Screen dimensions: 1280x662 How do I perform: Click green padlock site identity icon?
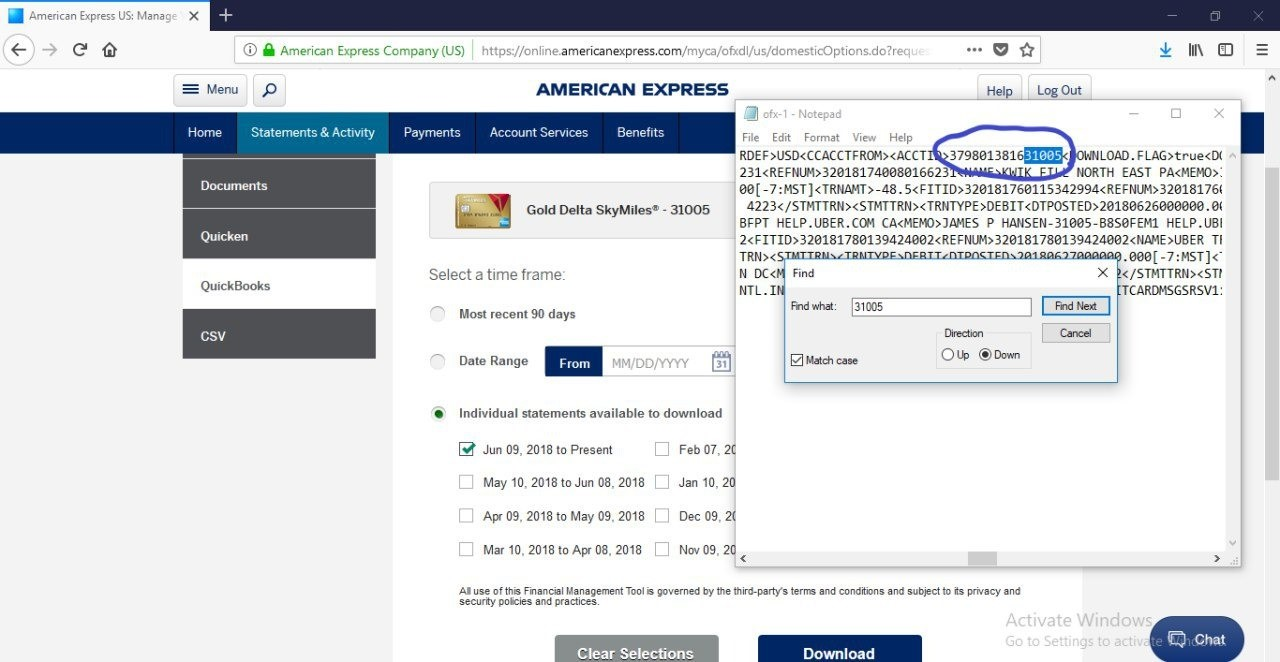[268, 50]
